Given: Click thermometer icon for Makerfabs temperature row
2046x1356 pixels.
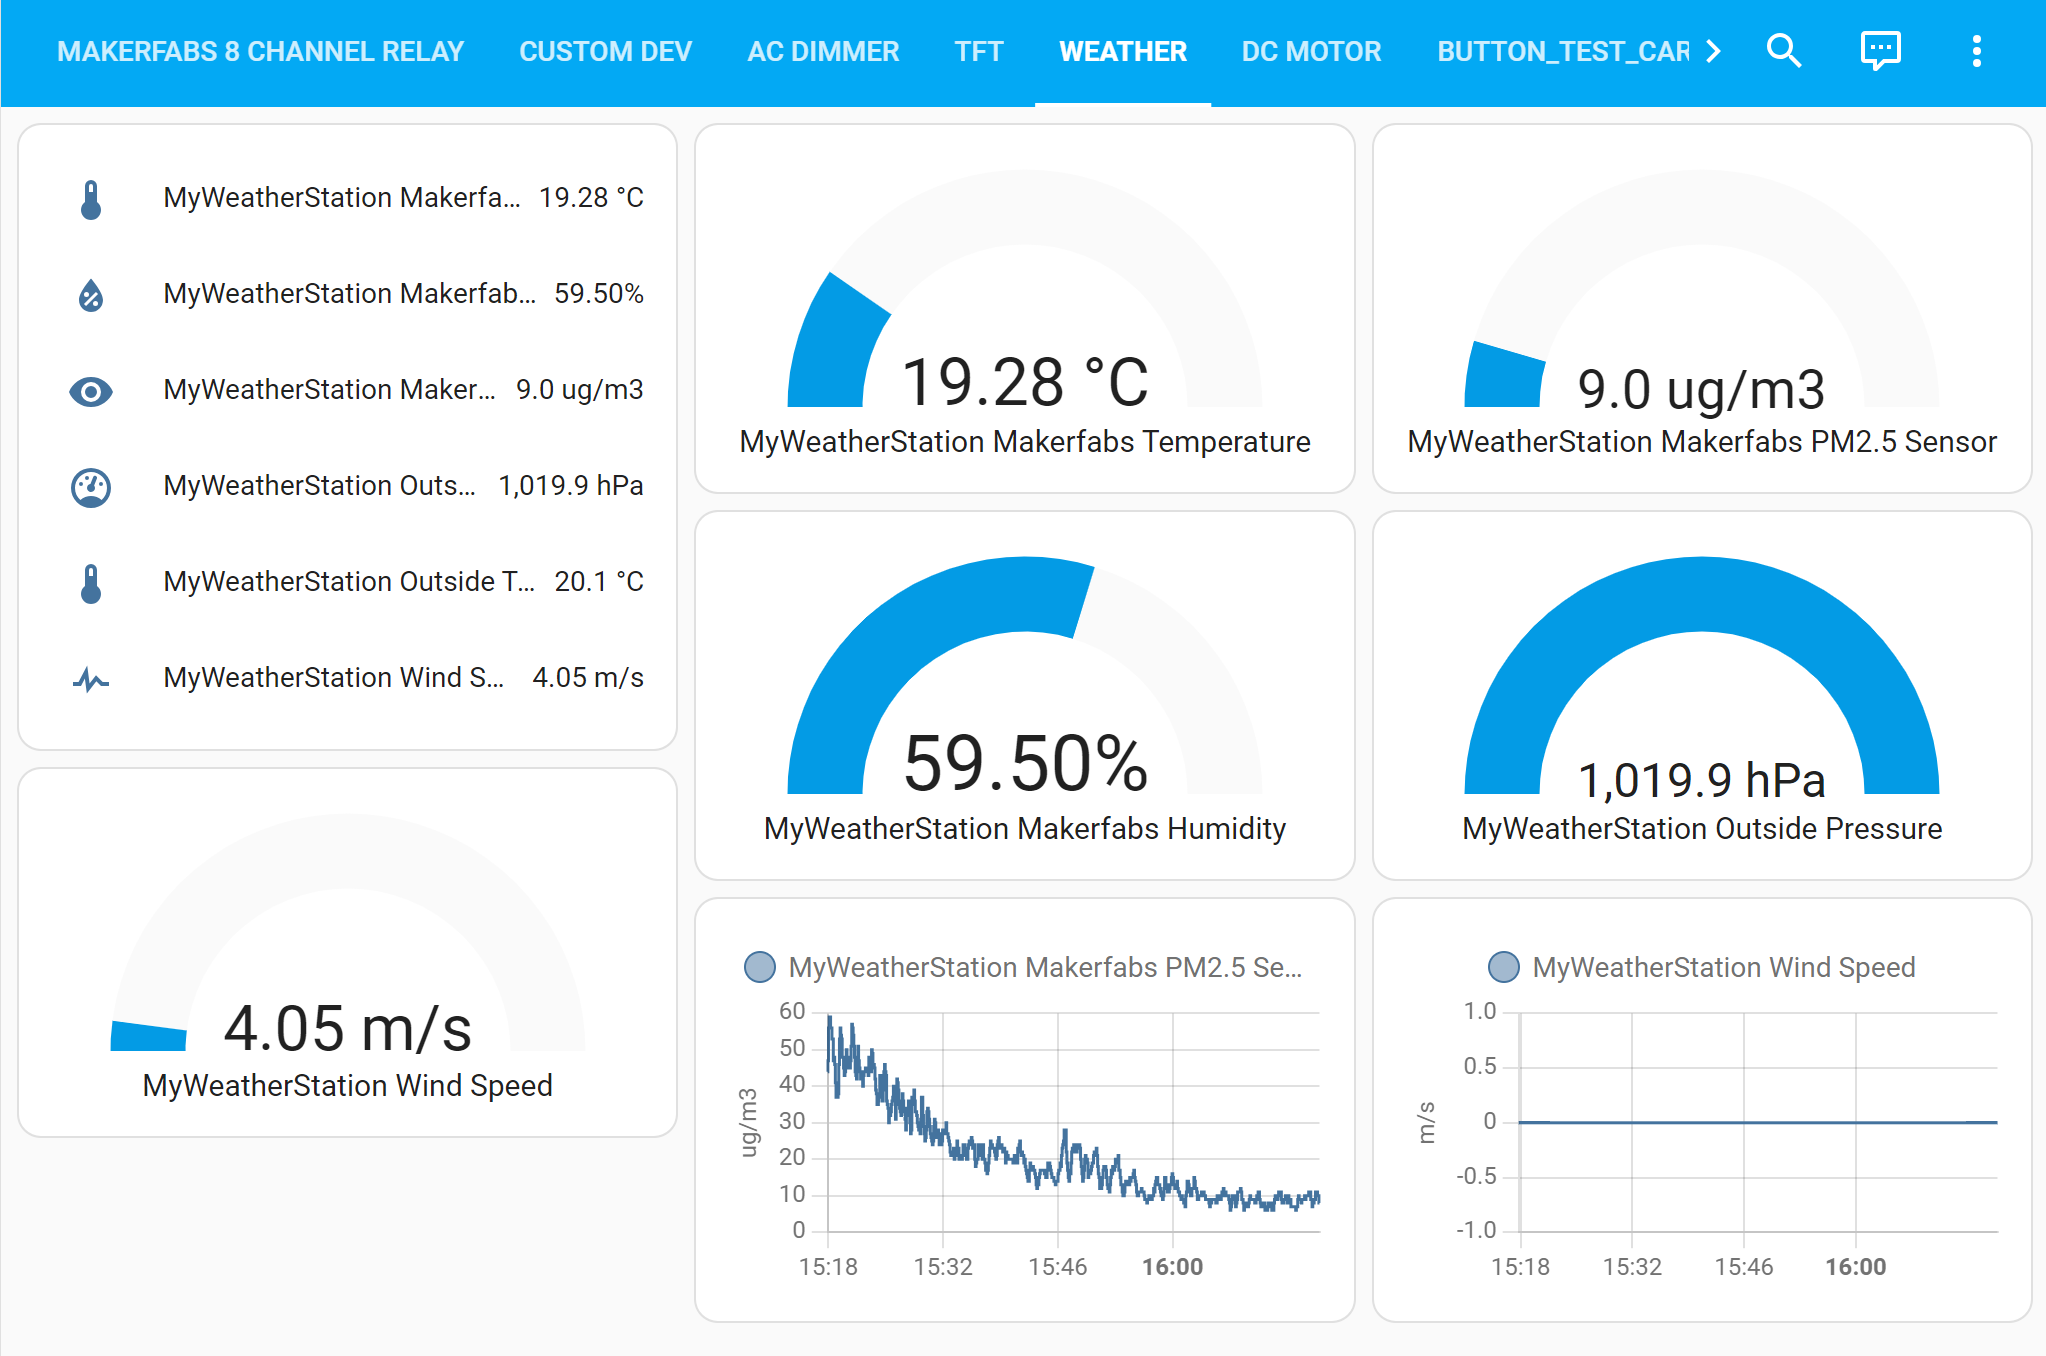Looking at the screenshot, I should (91, 199).
